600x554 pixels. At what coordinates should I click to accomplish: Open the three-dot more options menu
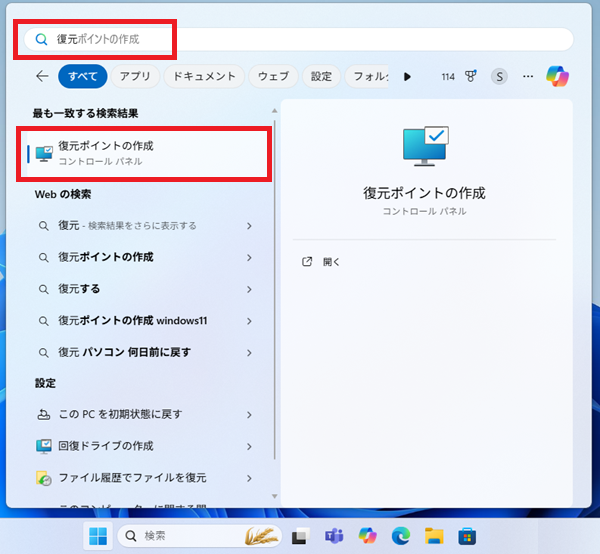528,77
